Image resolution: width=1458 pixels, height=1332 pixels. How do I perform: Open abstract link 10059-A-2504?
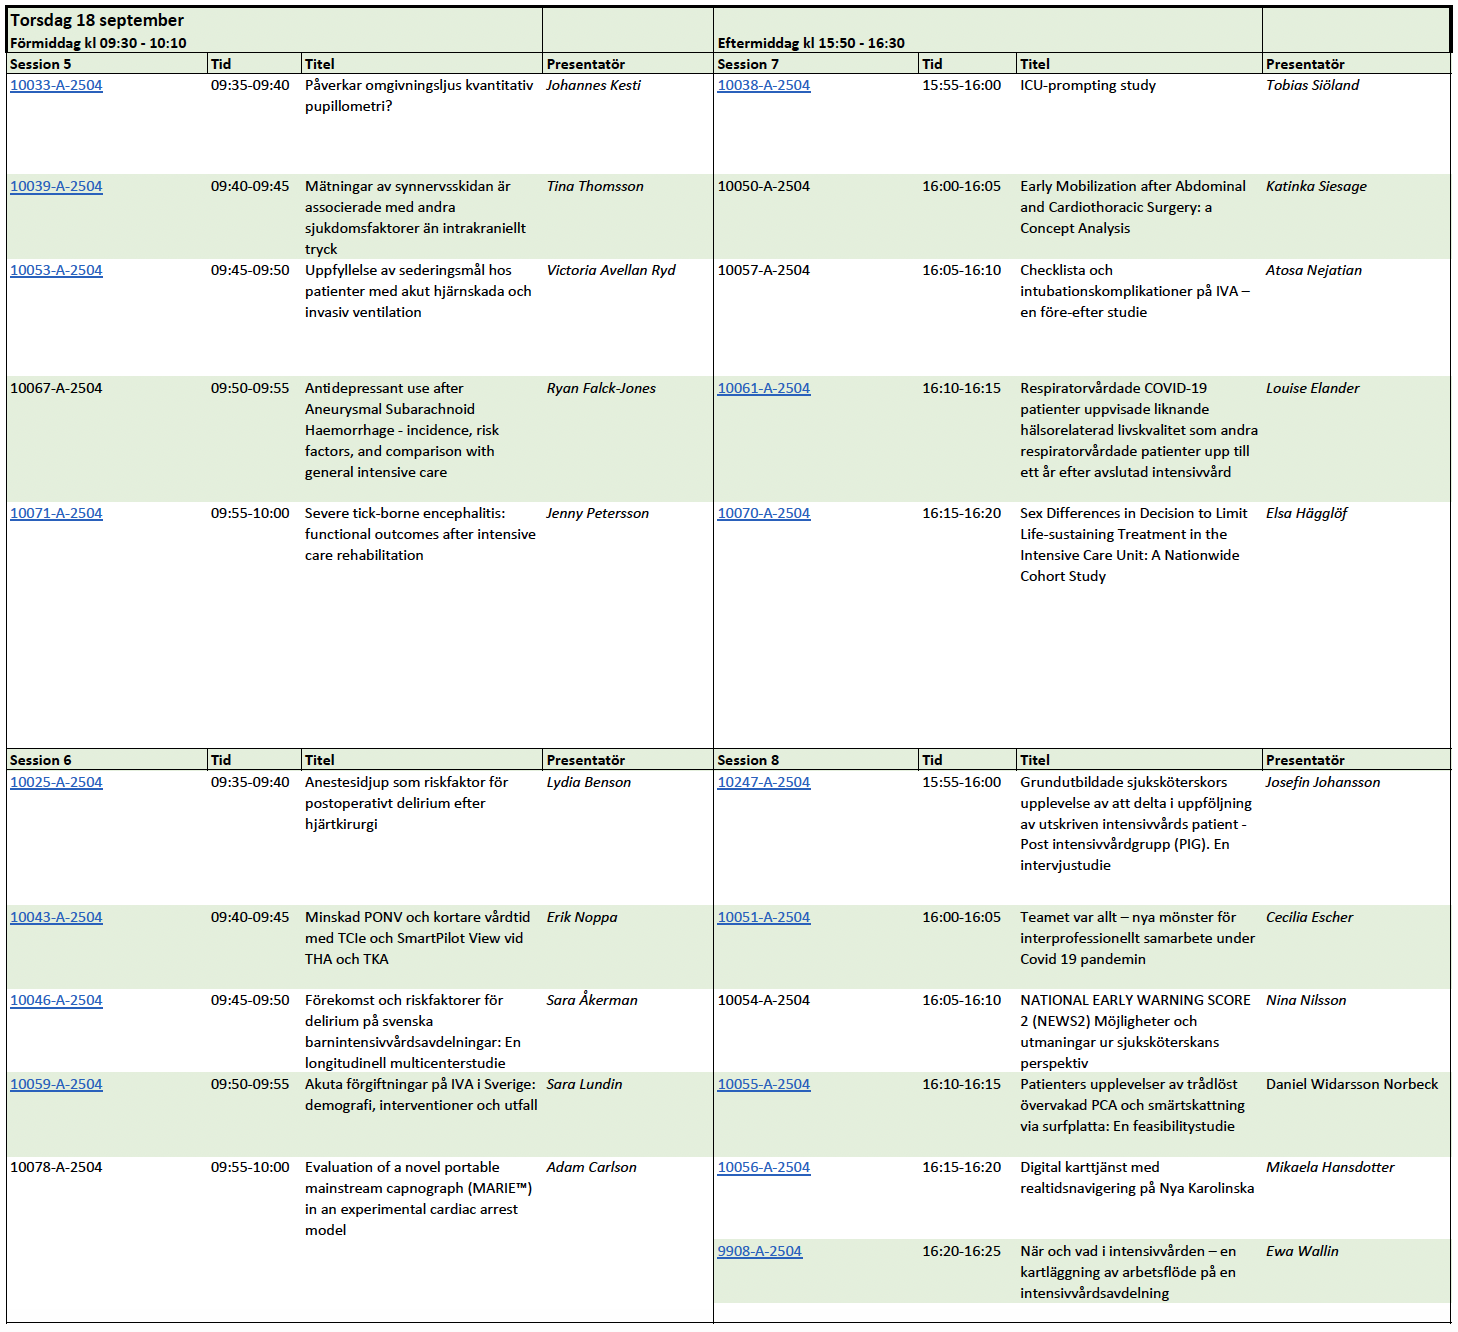click(x=56, y=1084)
